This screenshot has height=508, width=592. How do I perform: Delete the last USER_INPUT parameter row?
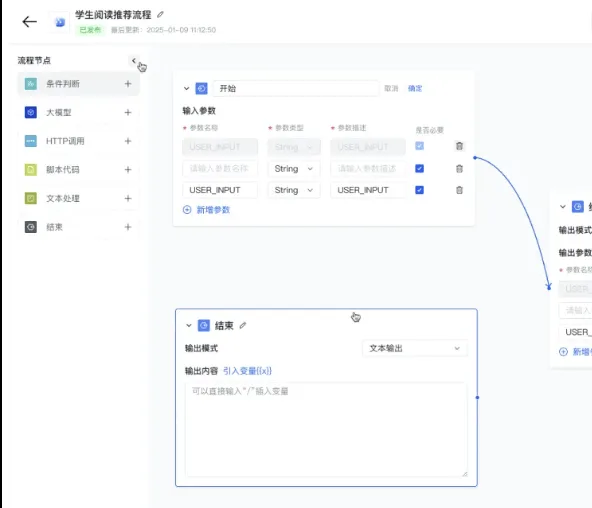click(x=459, y=190)
